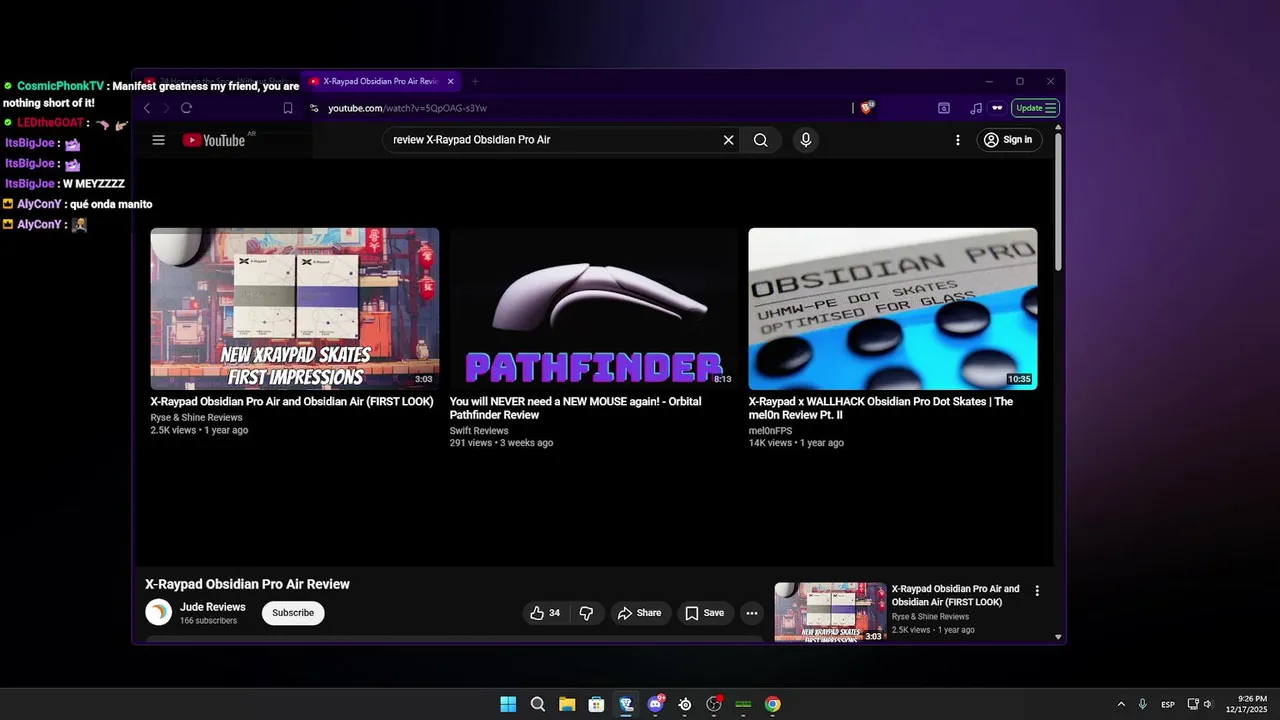Screen dimensions: 1280x720
Task: Visit Ryse & Shine Reviews channel under endscreen card
Action: [196, 418]
